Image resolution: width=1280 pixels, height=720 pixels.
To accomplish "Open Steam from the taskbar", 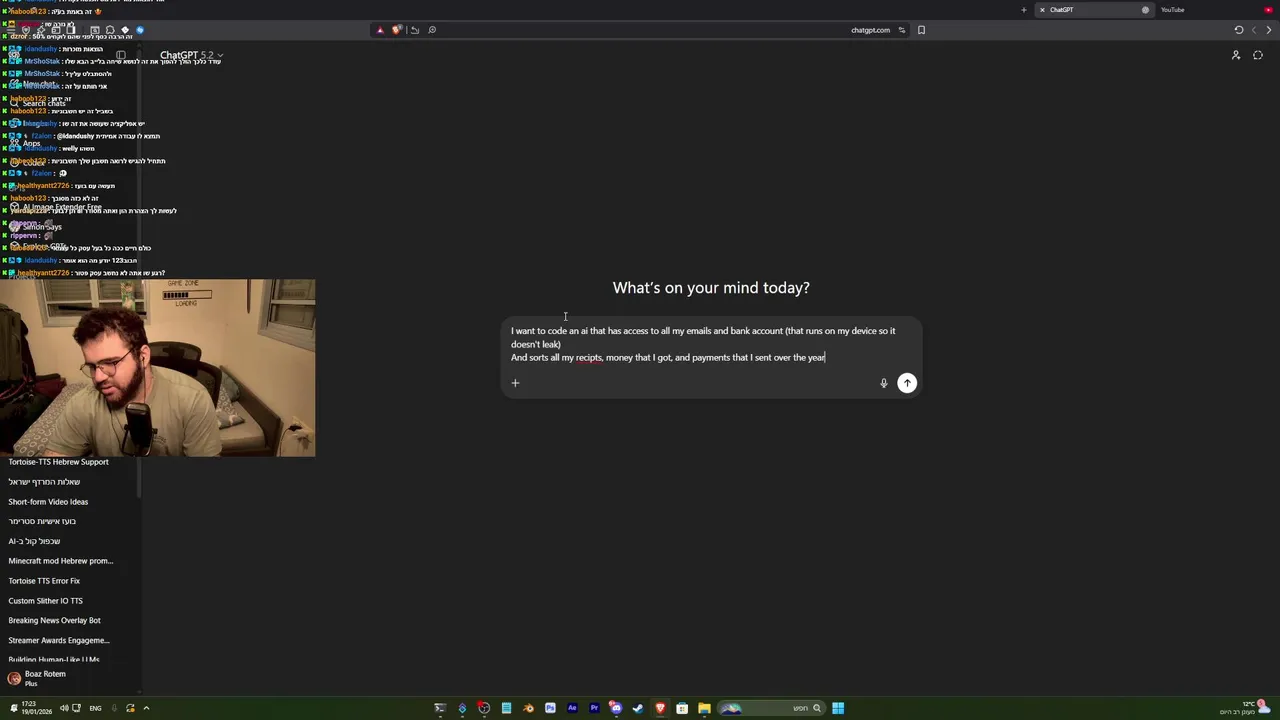I will 638,708.
